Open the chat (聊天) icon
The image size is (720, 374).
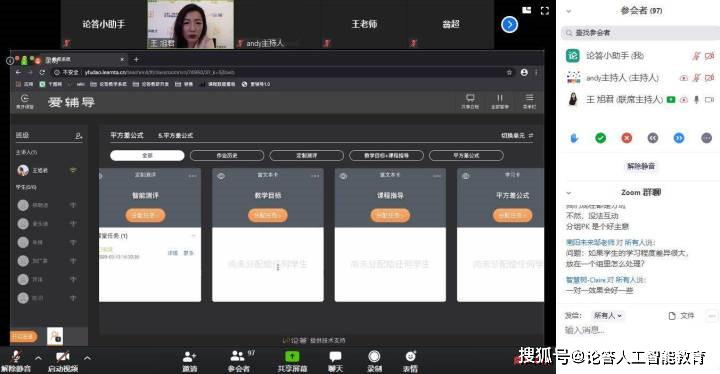pos(335,357)
